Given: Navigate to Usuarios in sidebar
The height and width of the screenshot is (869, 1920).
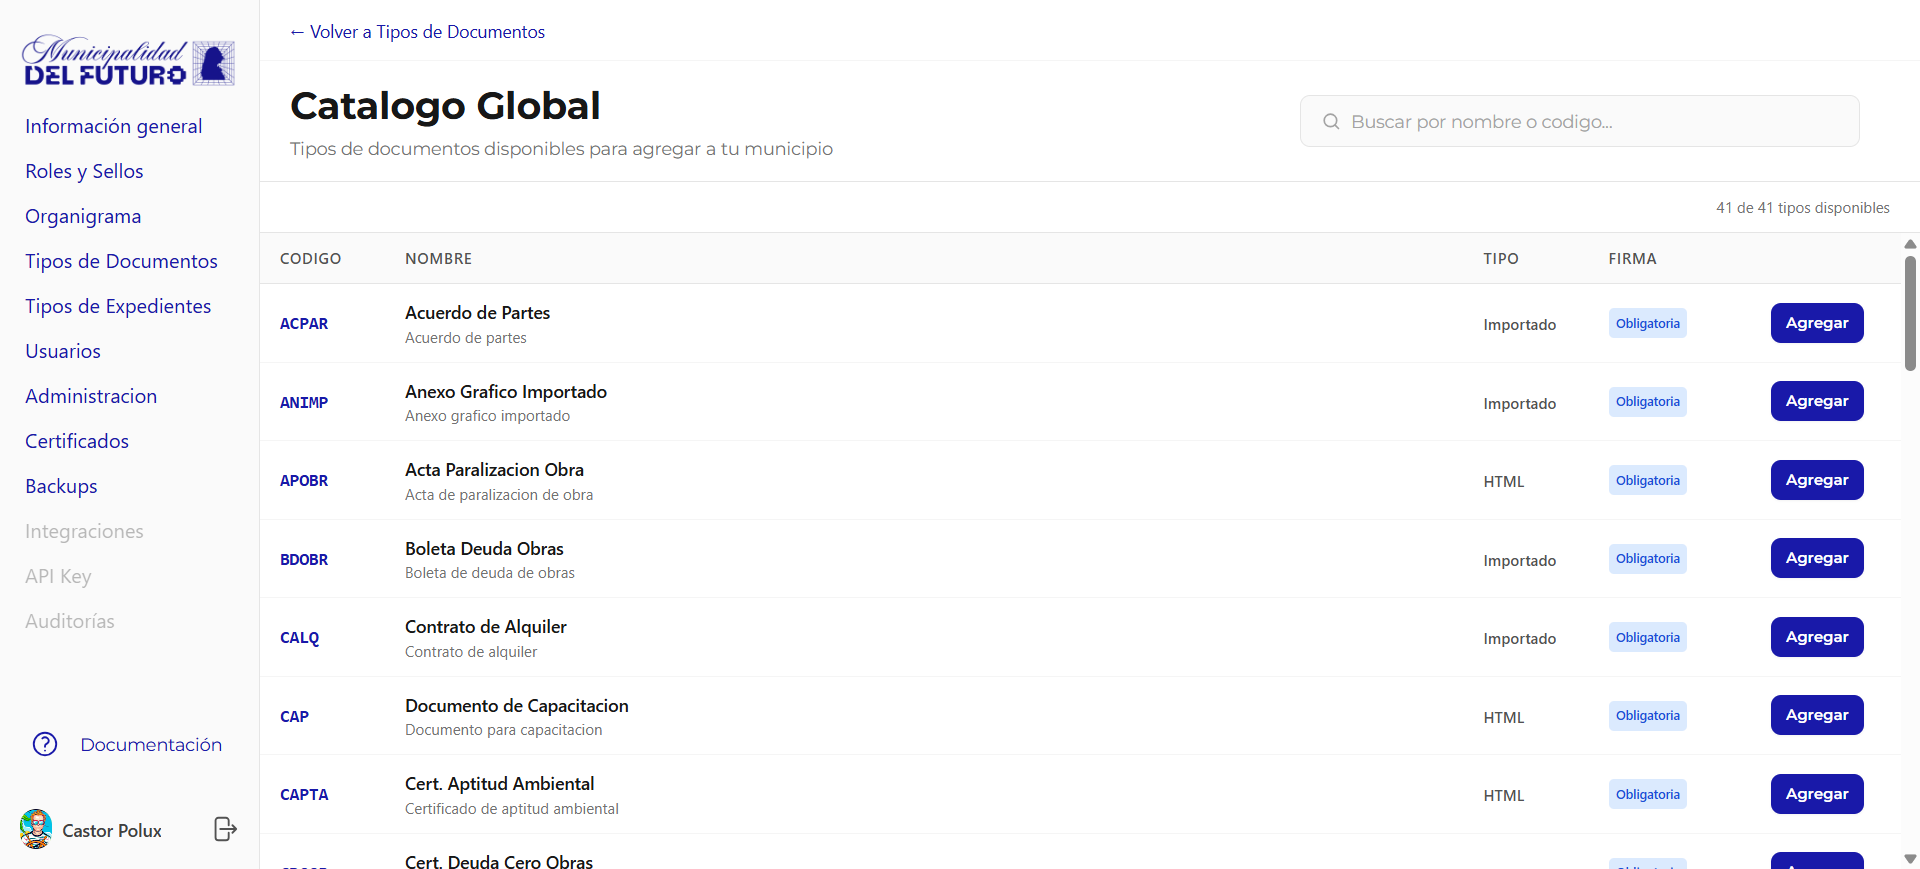Looking at the screenshot, I should tap(63, 351).
